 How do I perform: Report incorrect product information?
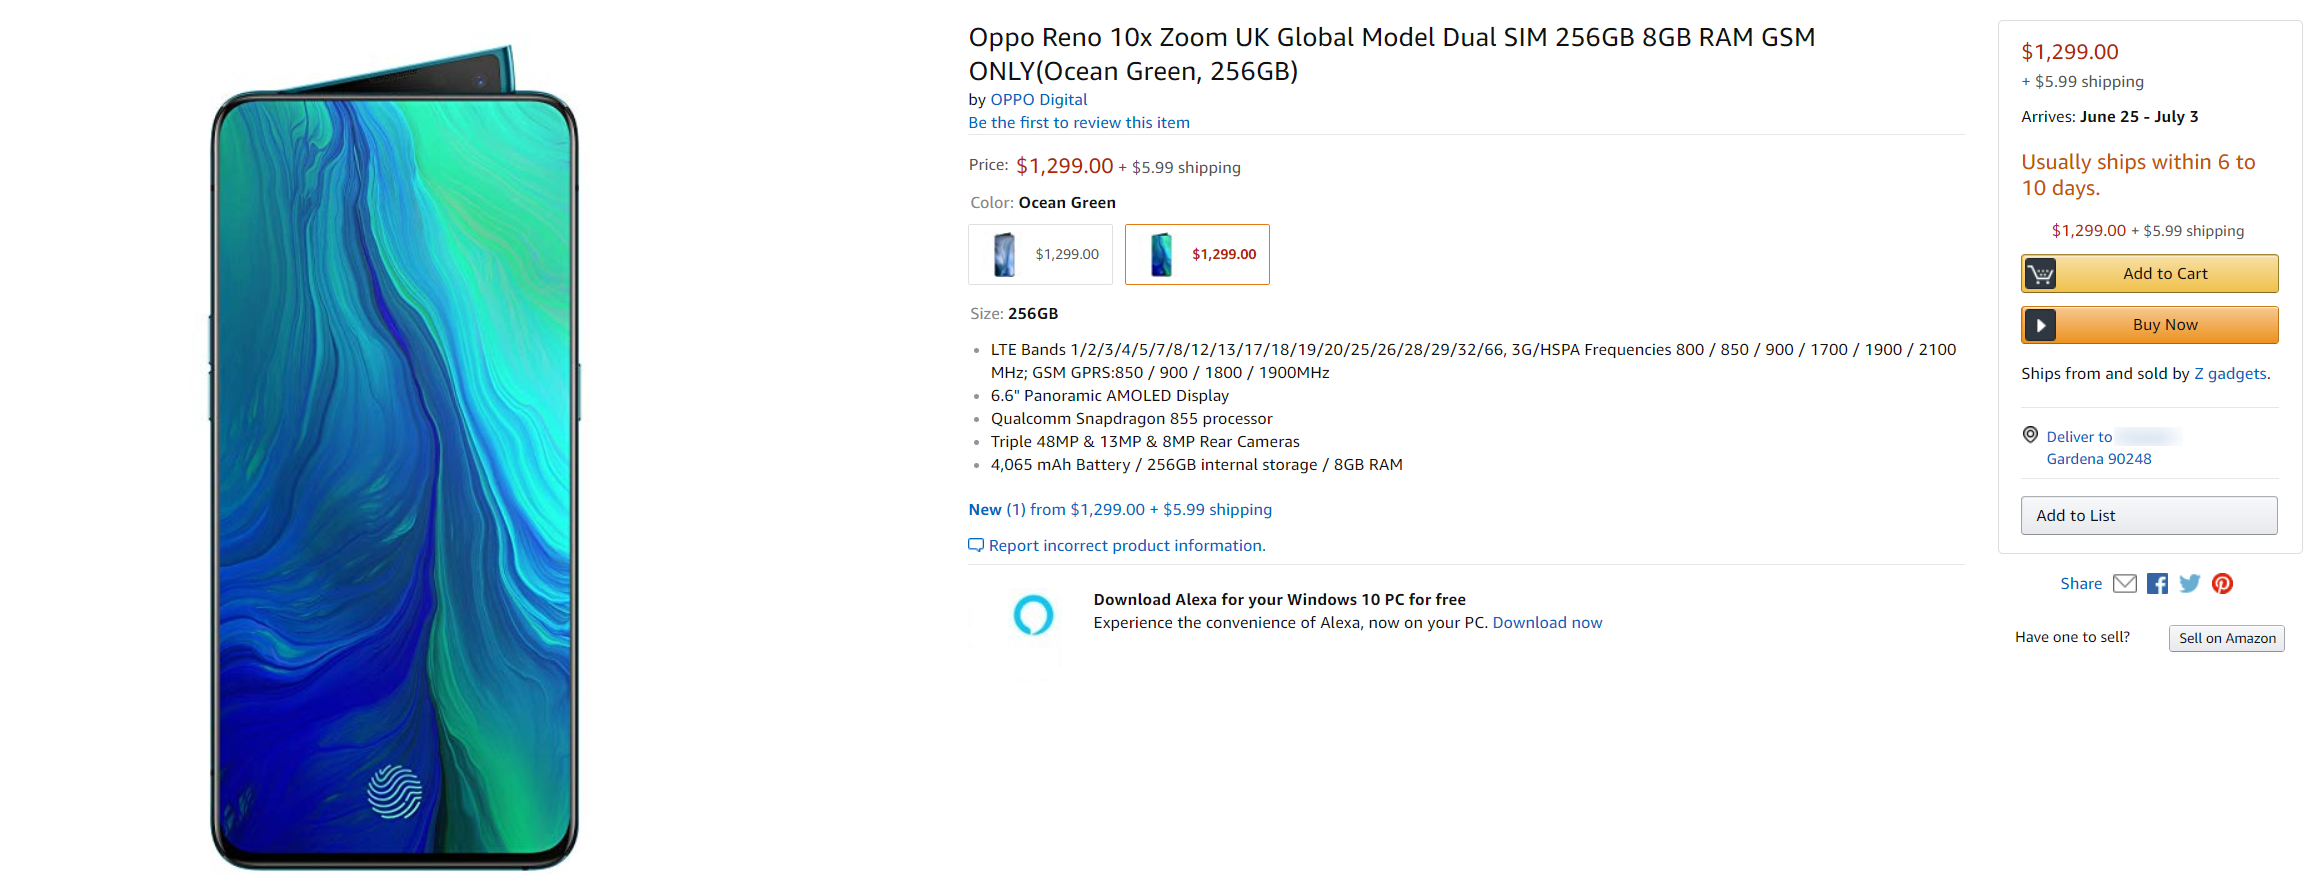point(1126,545)
